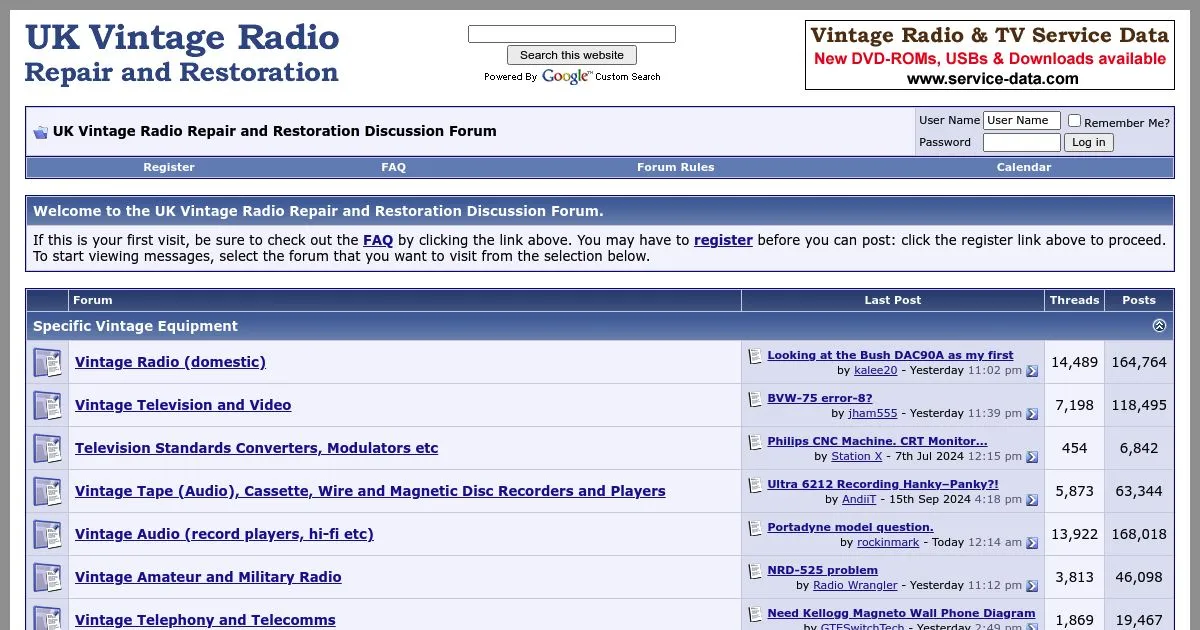Open Forum Rules in the navbar
The image size is (1200, 630).
tap(676, 167)
